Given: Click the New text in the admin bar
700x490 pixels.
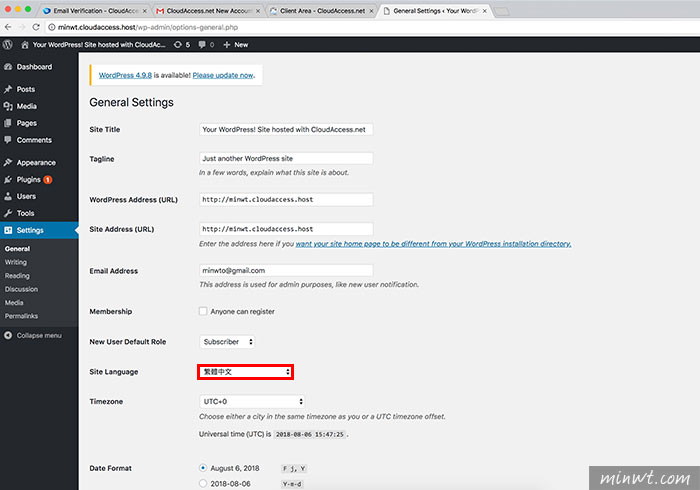Looking at the screenshot, I should (x=241, y=45).
